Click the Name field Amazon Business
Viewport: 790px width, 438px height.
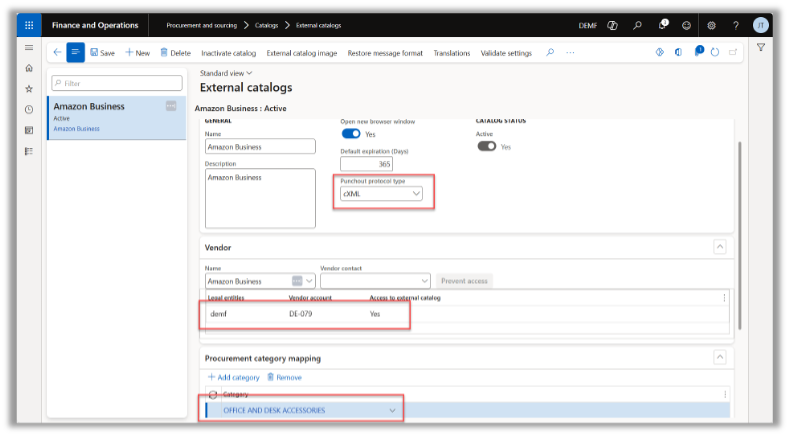click(260, 147)
